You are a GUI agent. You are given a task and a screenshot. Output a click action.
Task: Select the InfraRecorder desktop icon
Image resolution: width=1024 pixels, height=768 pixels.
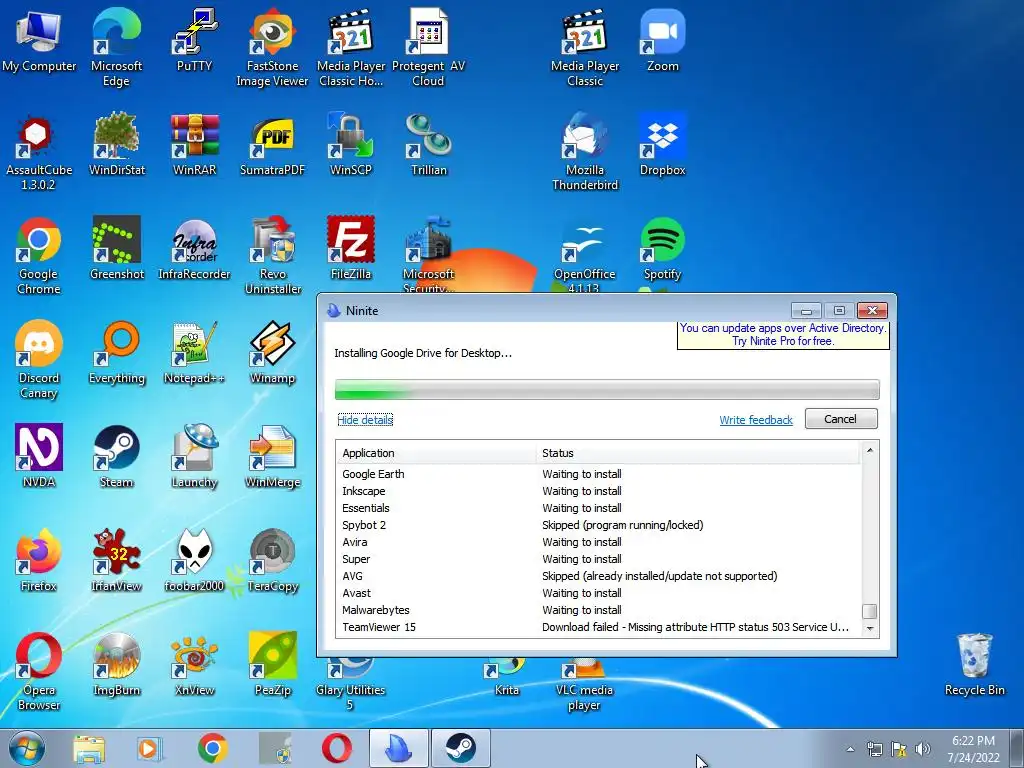(194, 248)
